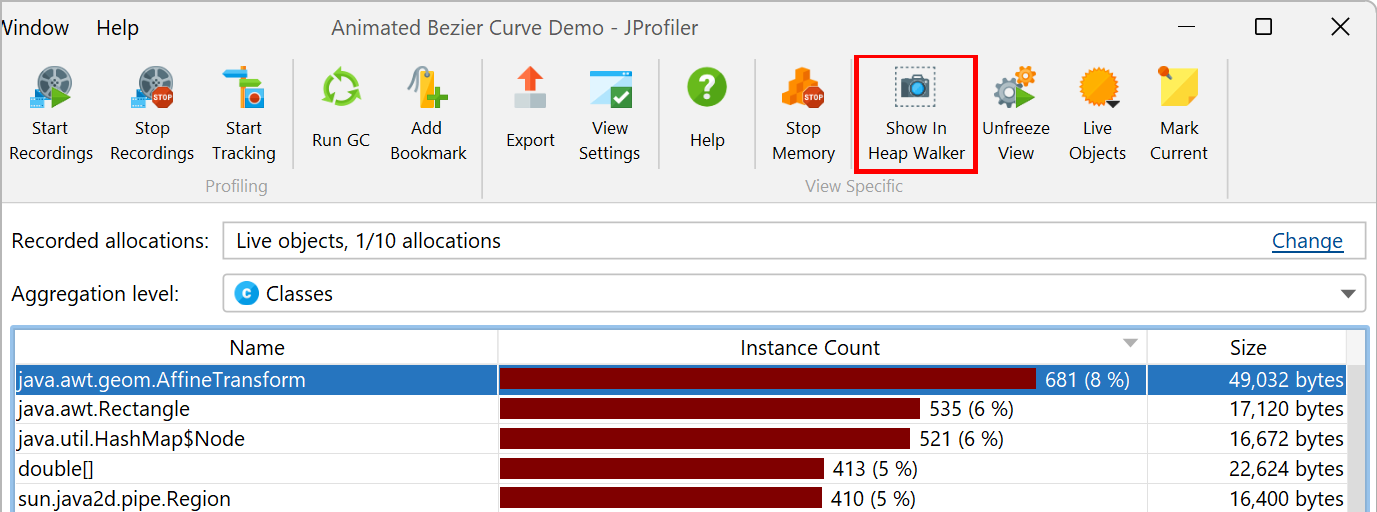Open the Aggregation level Classes dropdown

point(794,294)
